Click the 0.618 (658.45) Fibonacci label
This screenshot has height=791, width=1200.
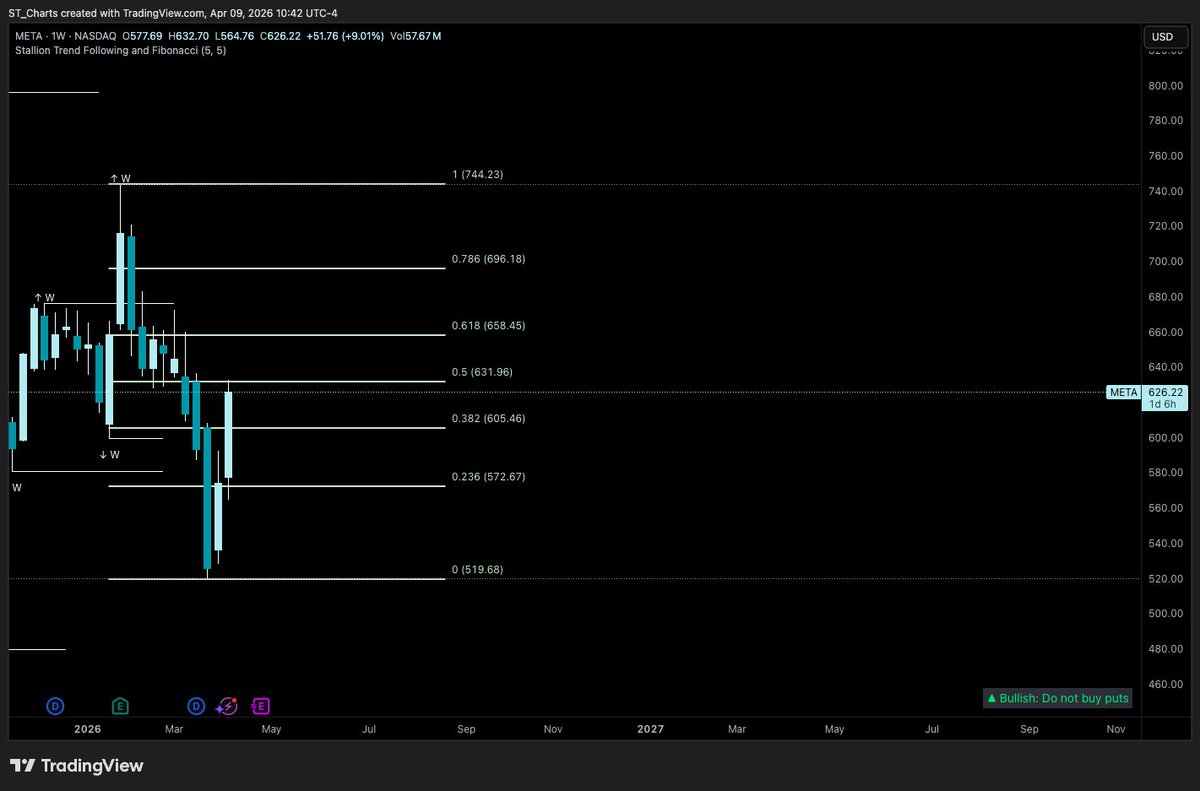[x=488, y=325]
